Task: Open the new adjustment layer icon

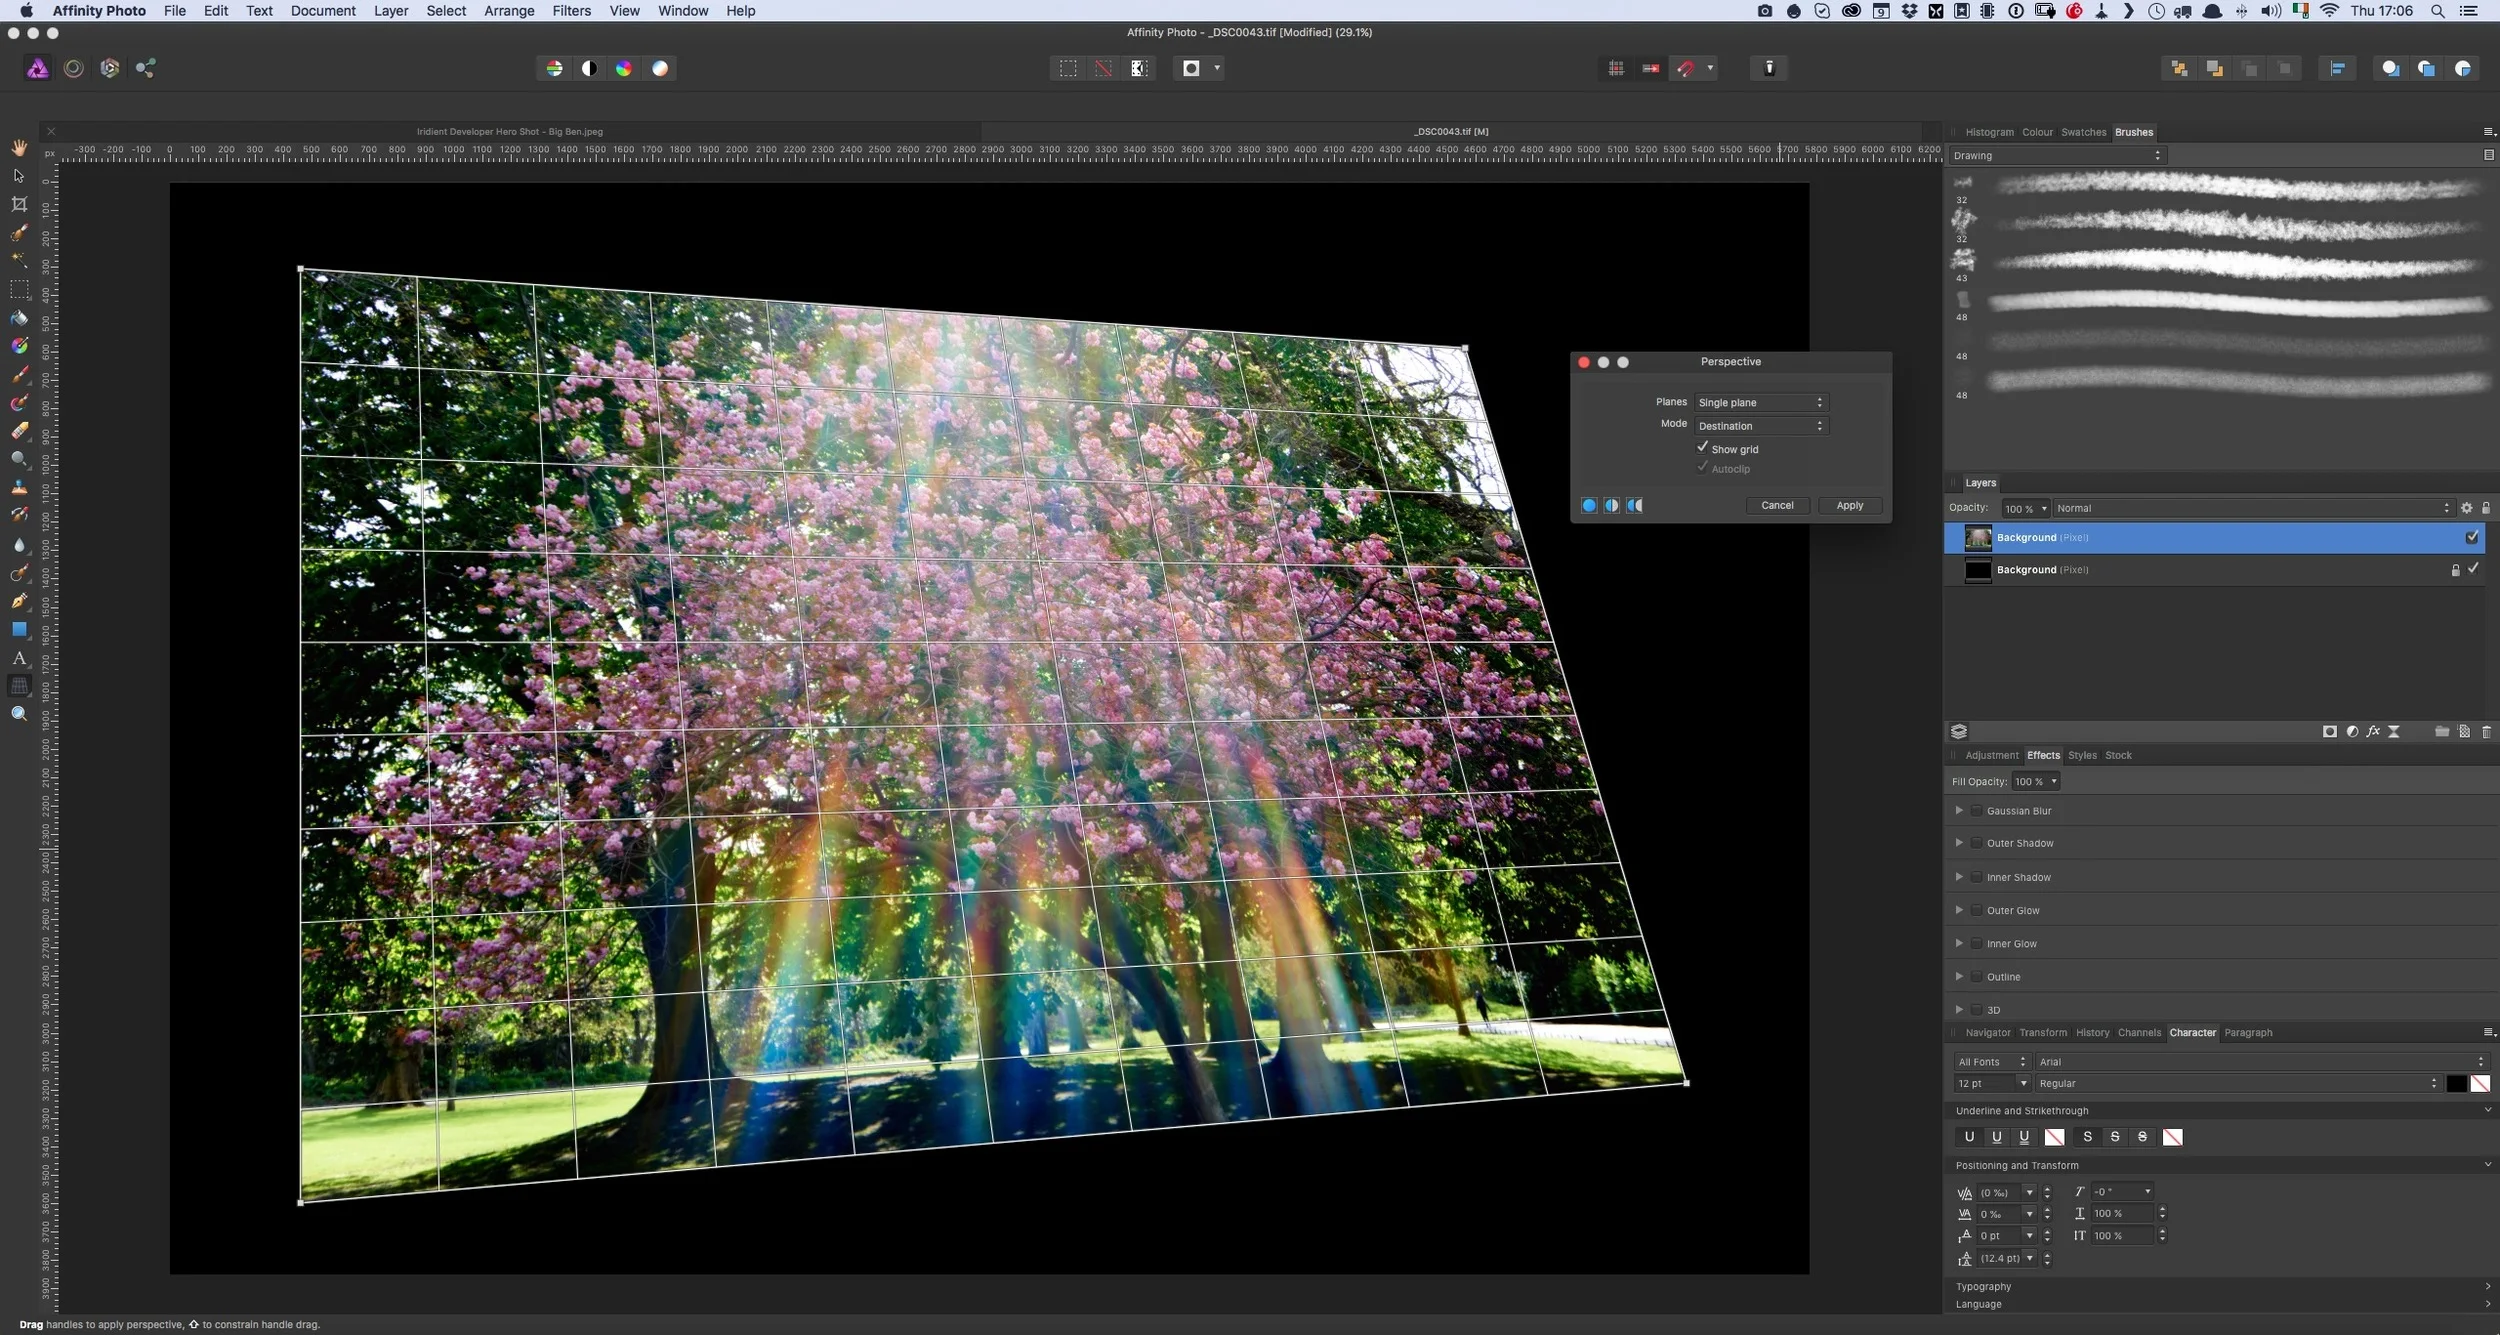Action: pos(2352,731)
